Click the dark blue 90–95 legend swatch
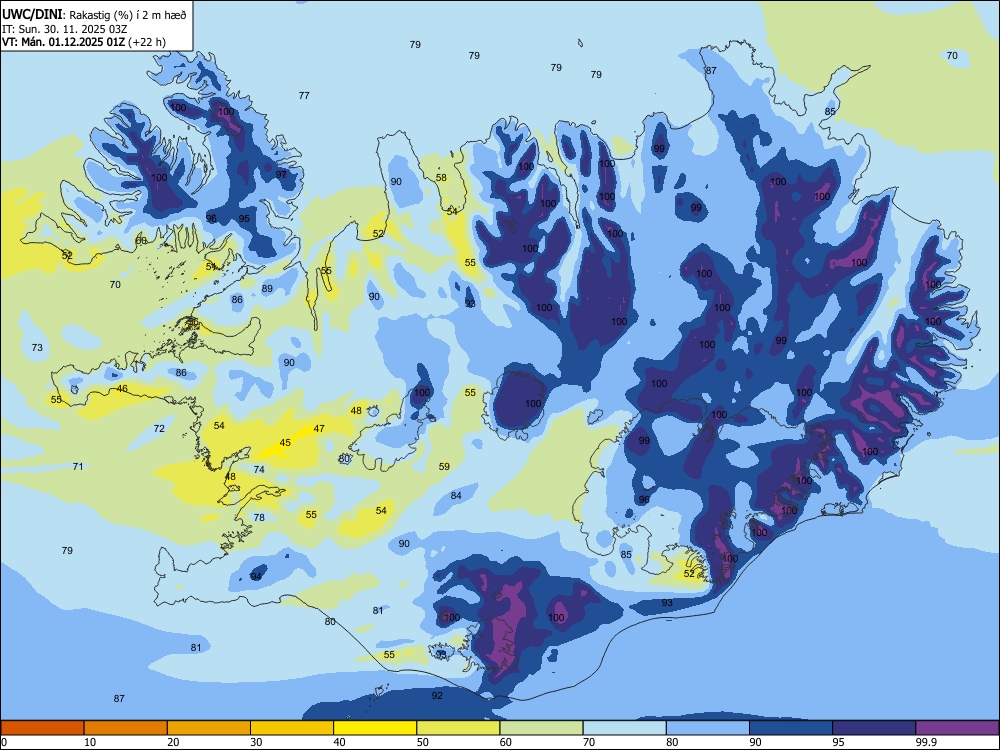 click(791, 728)
